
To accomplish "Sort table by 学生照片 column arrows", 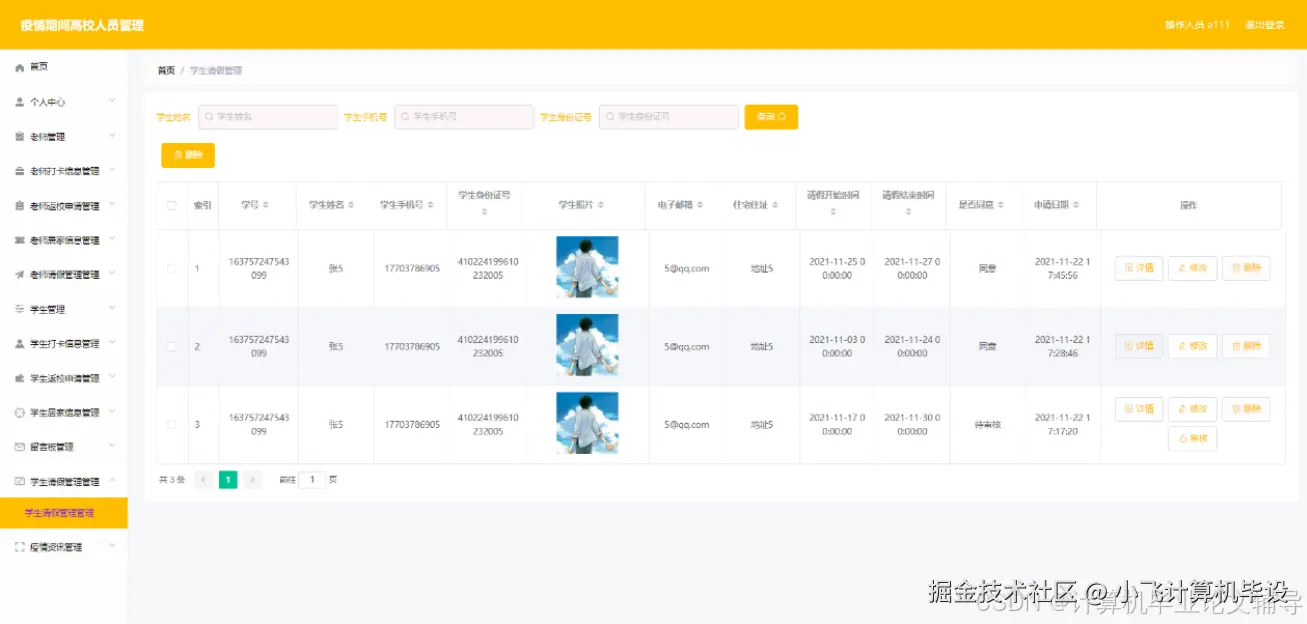I will [x=601, y=205].
